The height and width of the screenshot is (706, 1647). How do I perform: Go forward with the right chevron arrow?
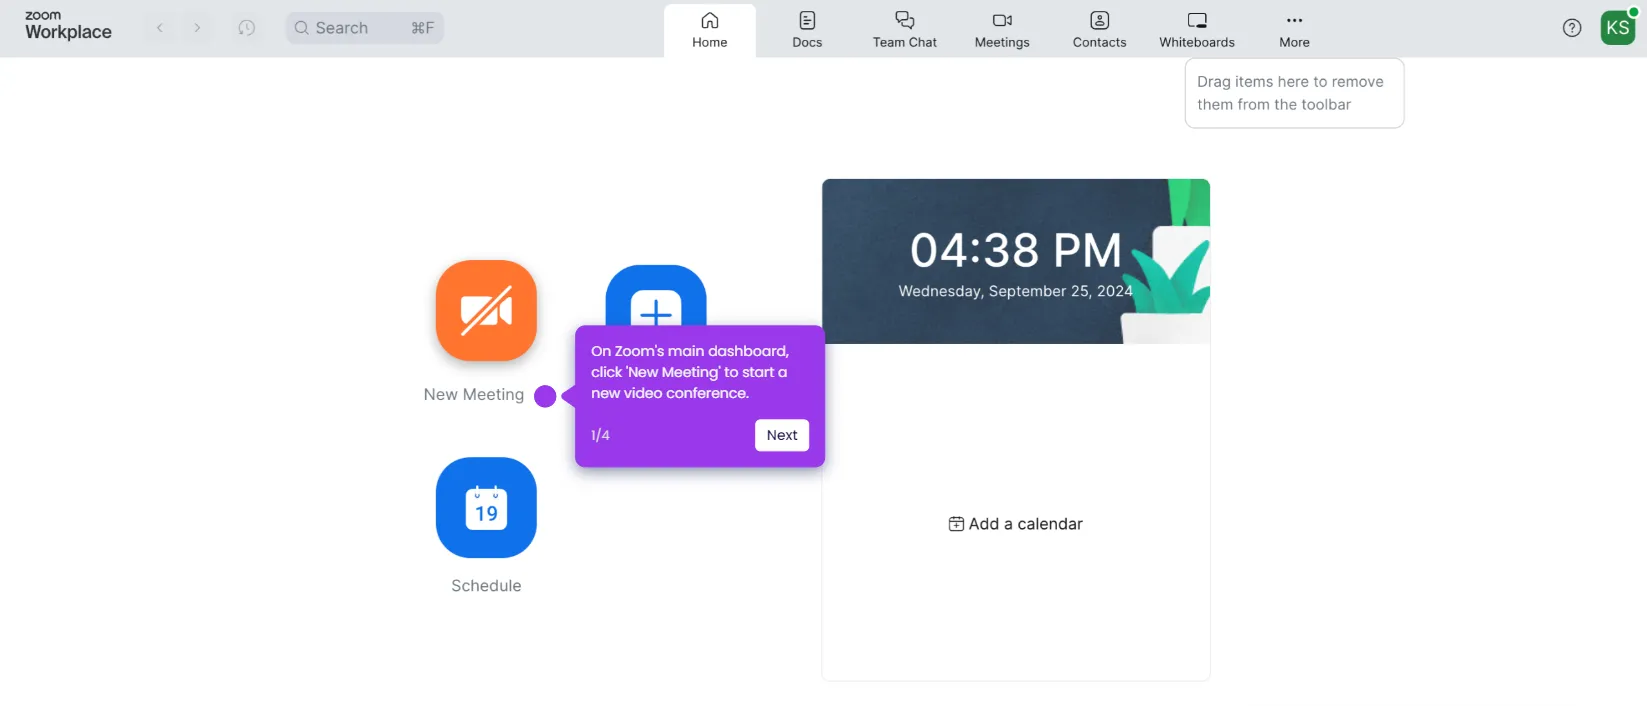[x=197, y=28]
